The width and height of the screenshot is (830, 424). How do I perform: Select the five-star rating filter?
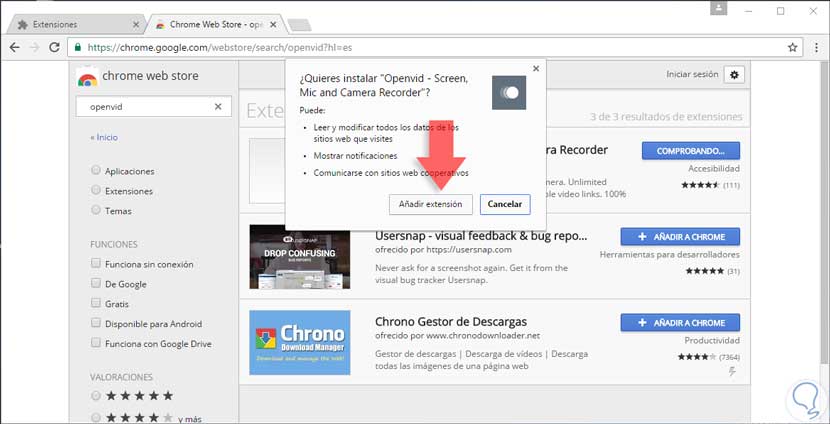pos(96,395)
